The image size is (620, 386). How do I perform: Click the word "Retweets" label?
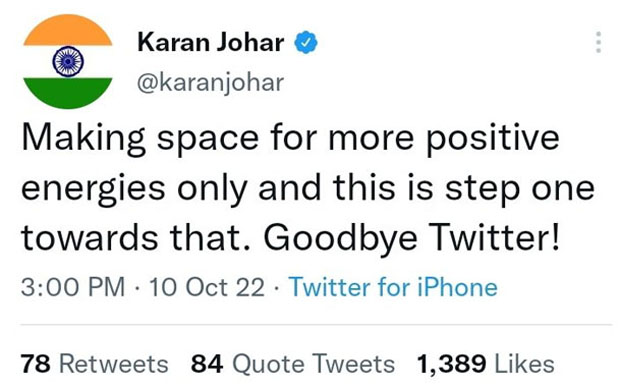tap(113, 363)
